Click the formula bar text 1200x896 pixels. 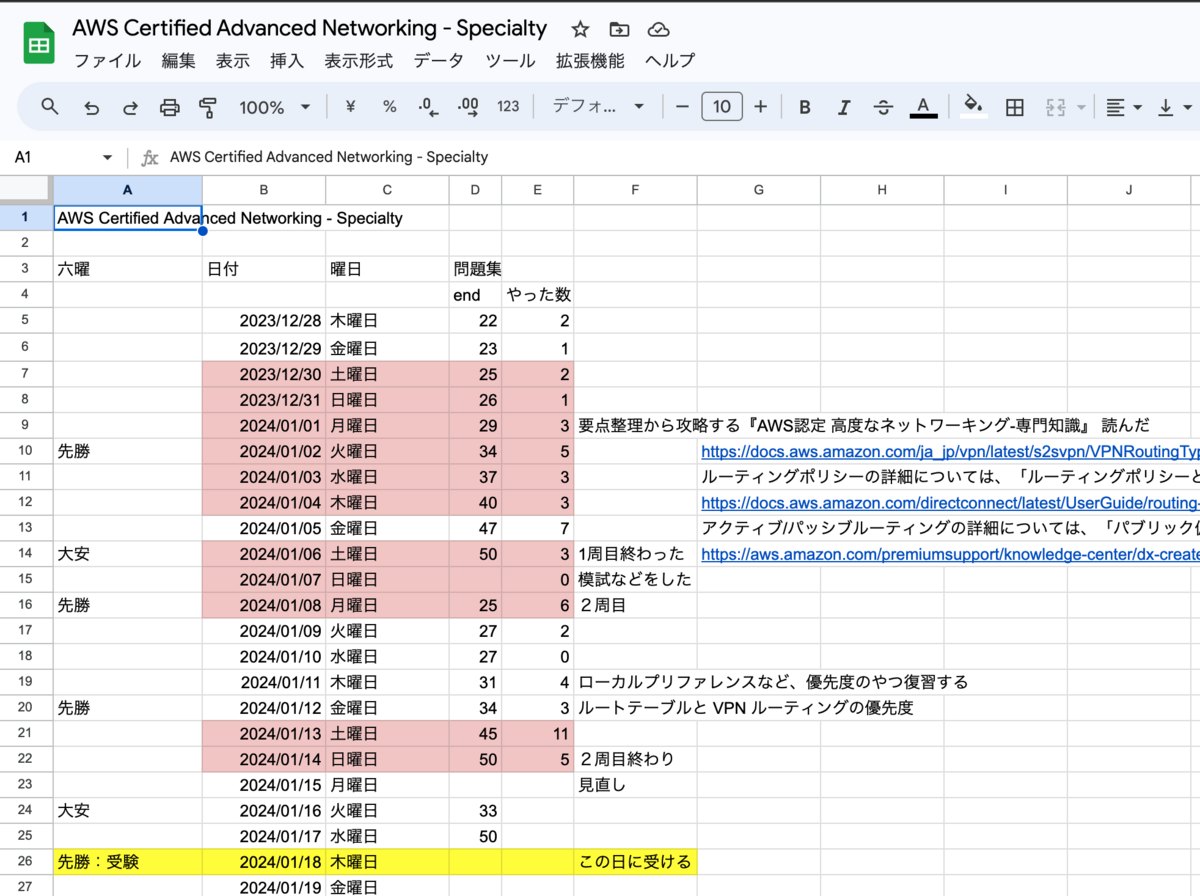329,157
